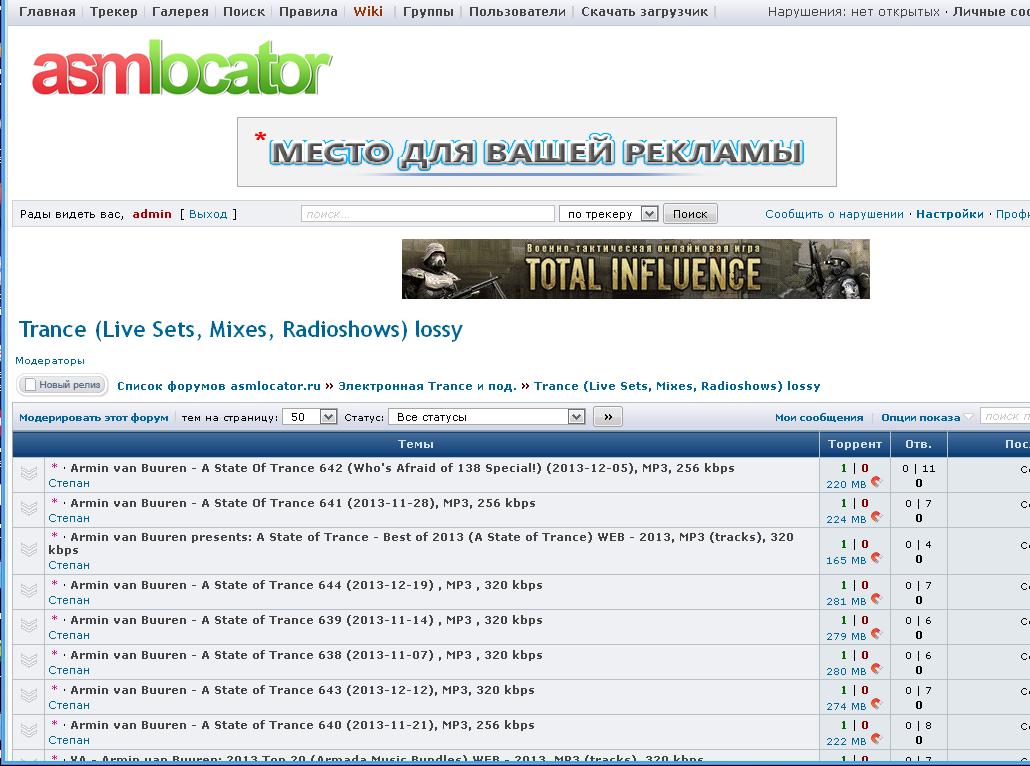Click download icon next to 224 MB torrent
Image resolution: width=1030 pixels, height=766 pixels.
[x=876, y=517]
